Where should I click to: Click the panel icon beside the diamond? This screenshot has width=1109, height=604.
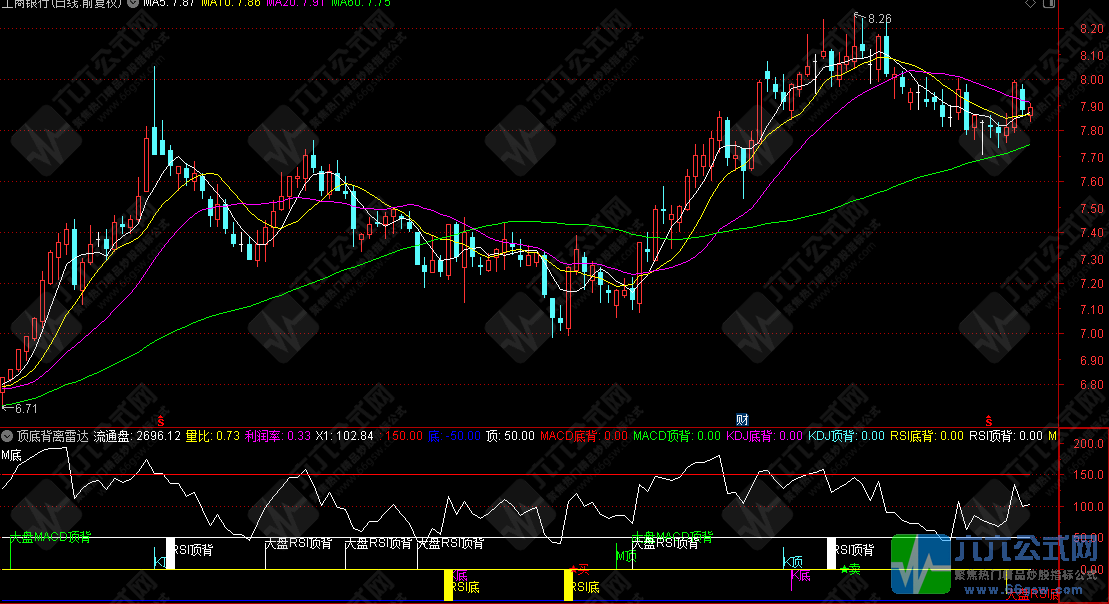1050,5
